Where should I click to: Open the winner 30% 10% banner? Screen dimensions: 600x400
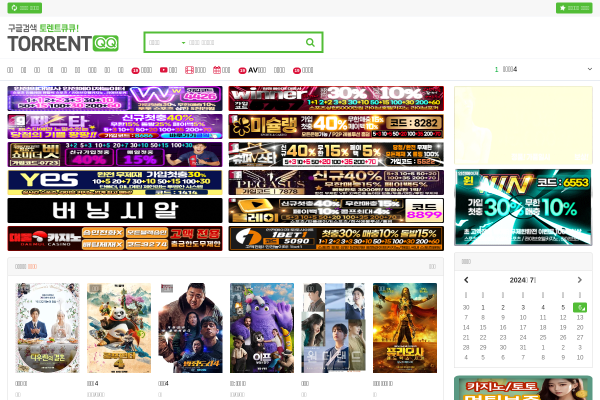point(336,98)
